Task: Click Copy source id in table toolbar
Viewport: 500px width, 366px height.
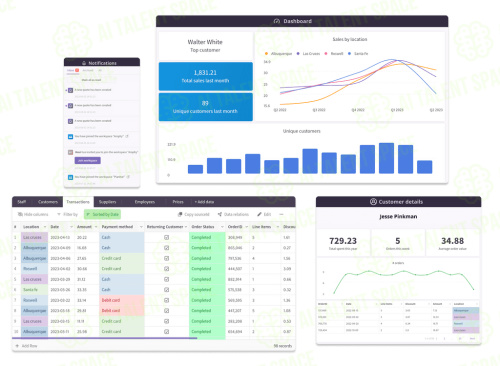Action: pos(194,214)
